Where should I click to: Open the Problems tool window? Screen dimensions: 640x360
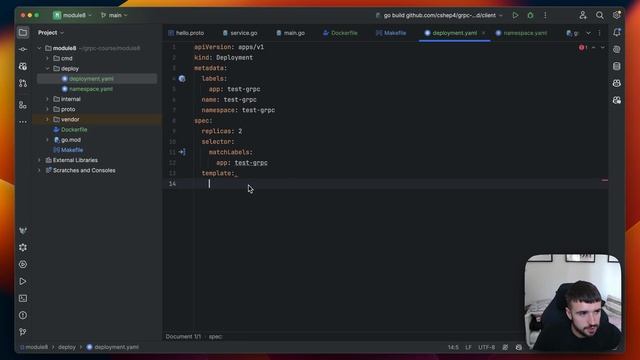tap(23, 316)
